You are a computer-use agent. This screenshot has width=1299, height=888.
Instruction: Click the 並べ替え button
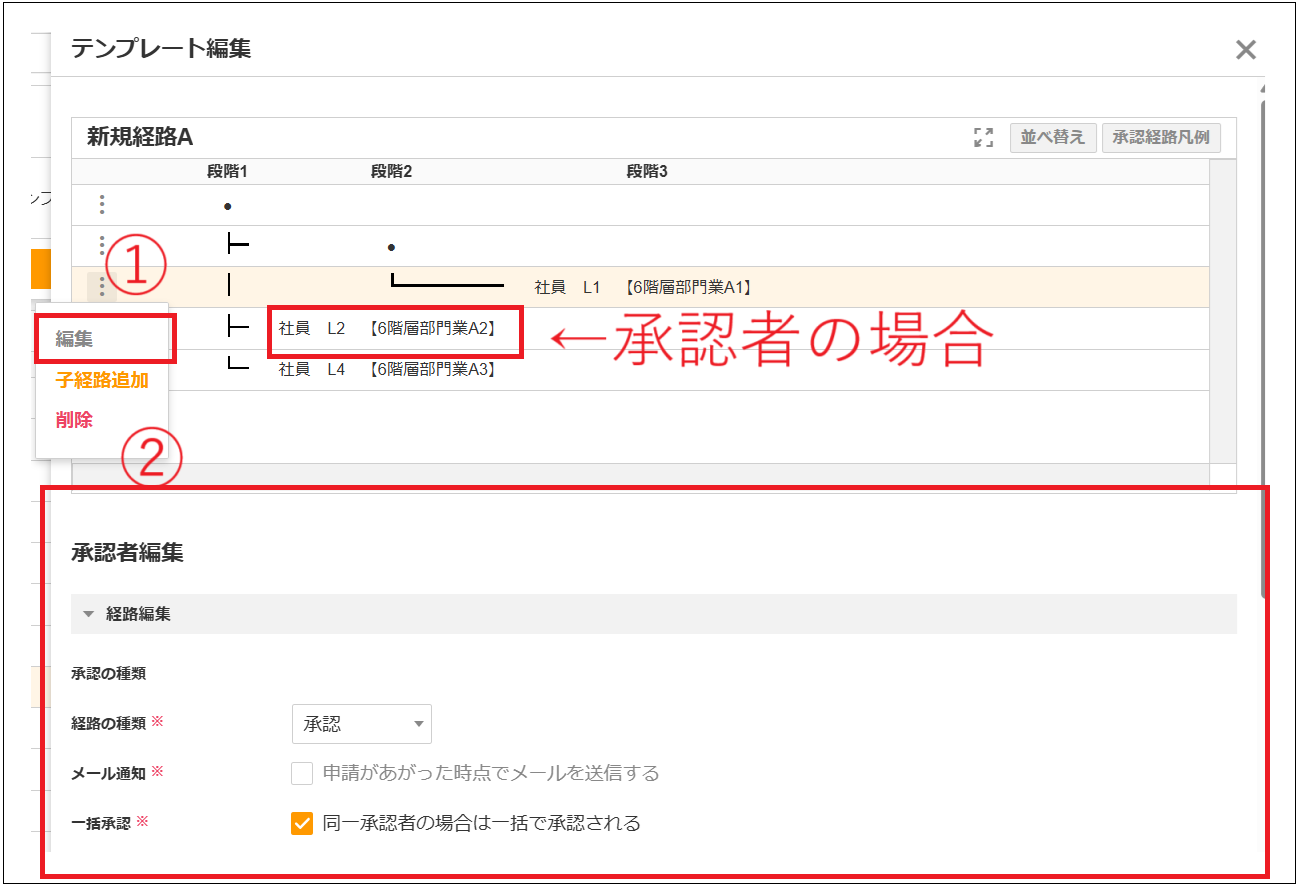coord(1053,137)
